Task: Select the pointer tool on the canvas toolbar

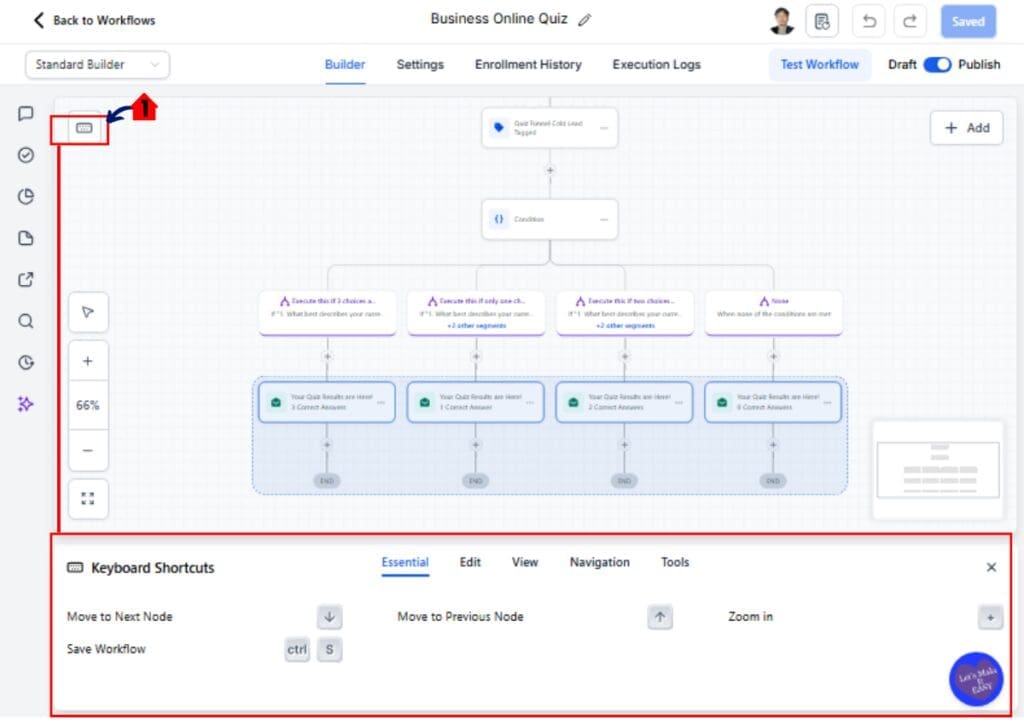Action: click(x=88, y=312)
